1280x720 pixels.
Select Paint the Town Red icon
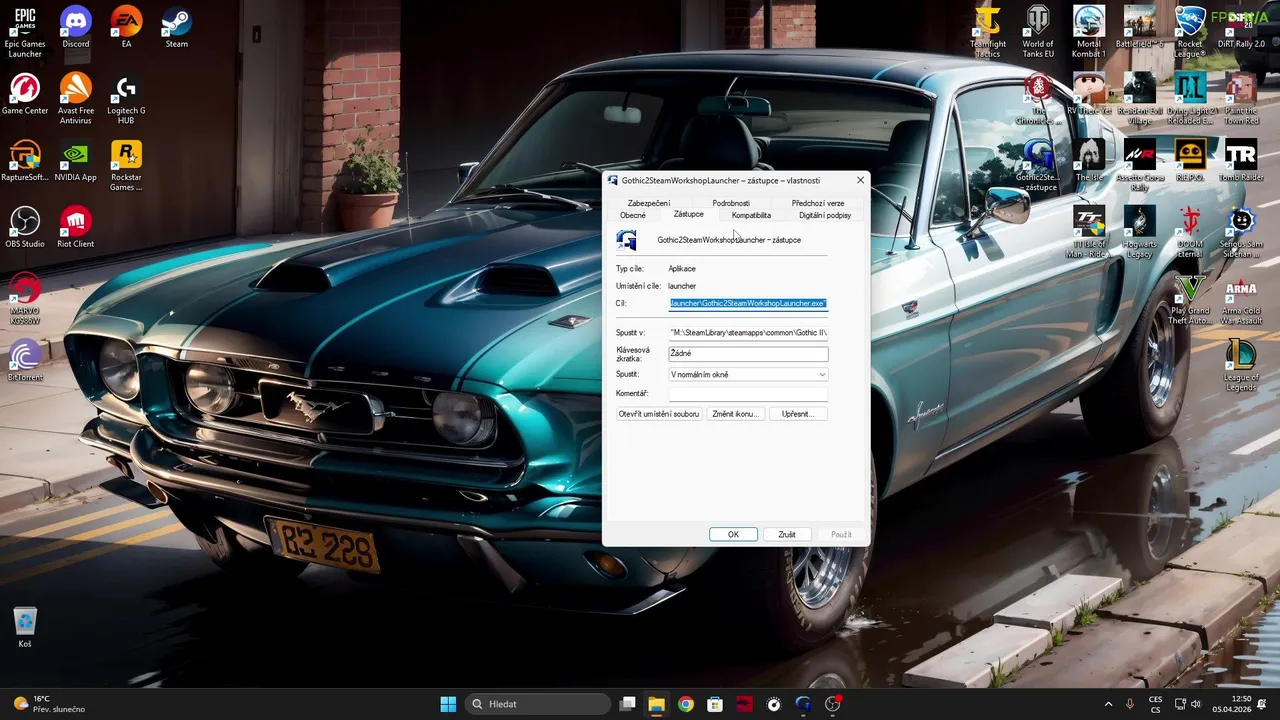(x=1241, y=99)
